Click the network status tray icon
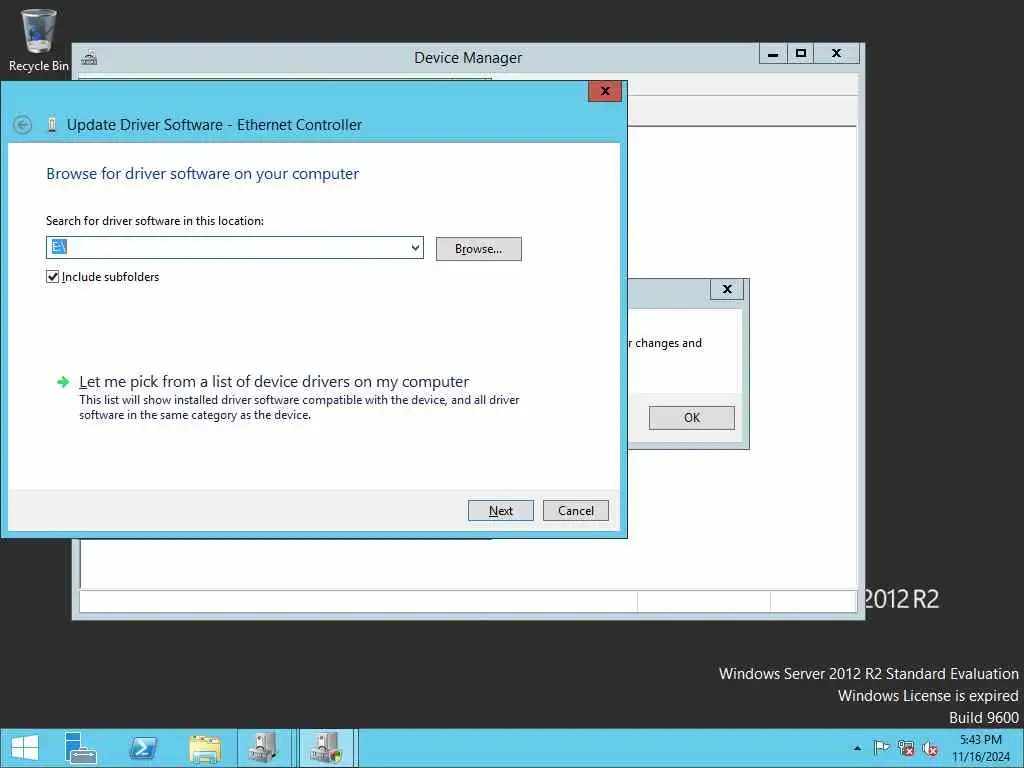Viewport: 1024px width, 768px height. (906, 748)
